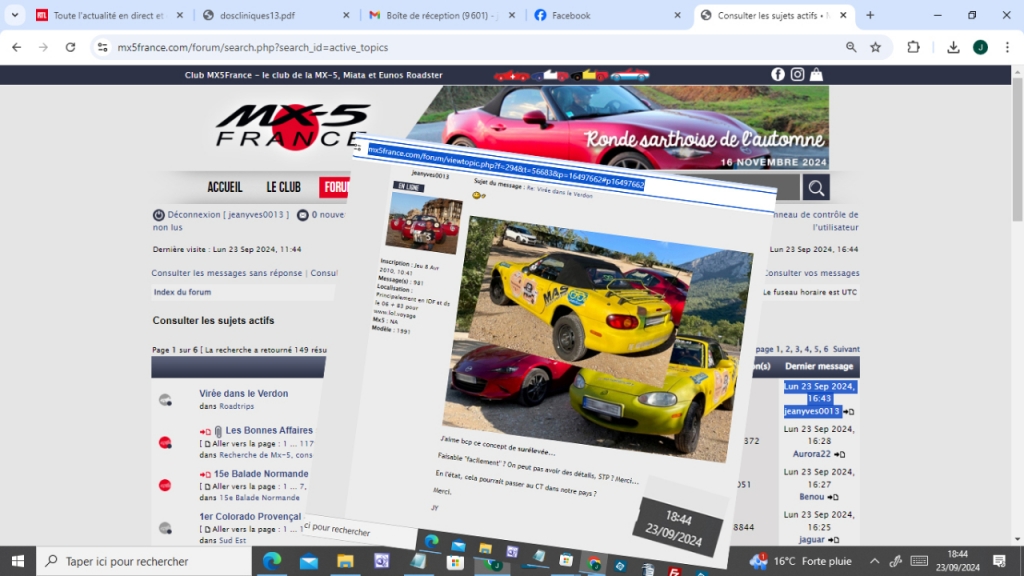Open Index du forum link
The height and width of the screenshot is (576, 1024).
(182, 292)
